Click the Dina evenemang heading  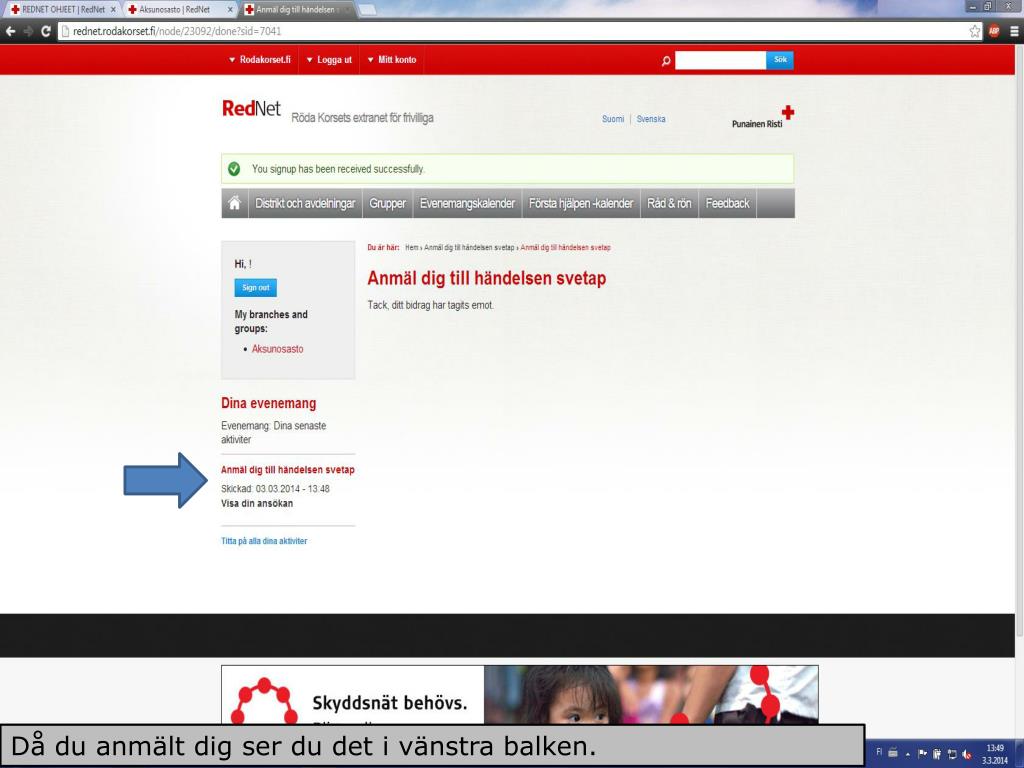coord(268,403)
